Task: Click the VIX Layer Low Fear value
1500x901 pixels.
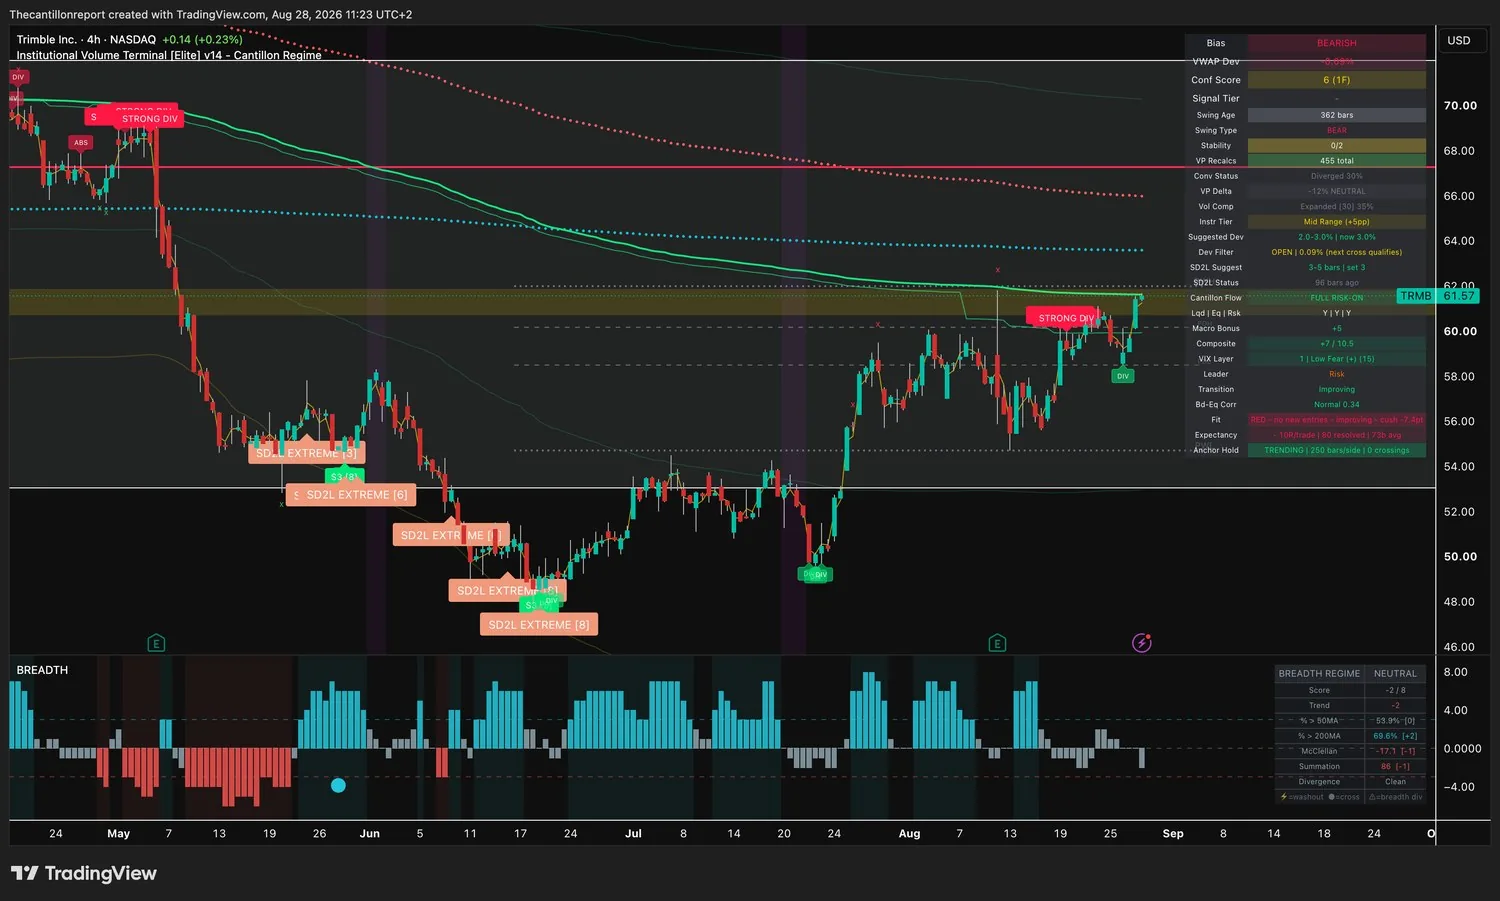Action: [1337, 359]
